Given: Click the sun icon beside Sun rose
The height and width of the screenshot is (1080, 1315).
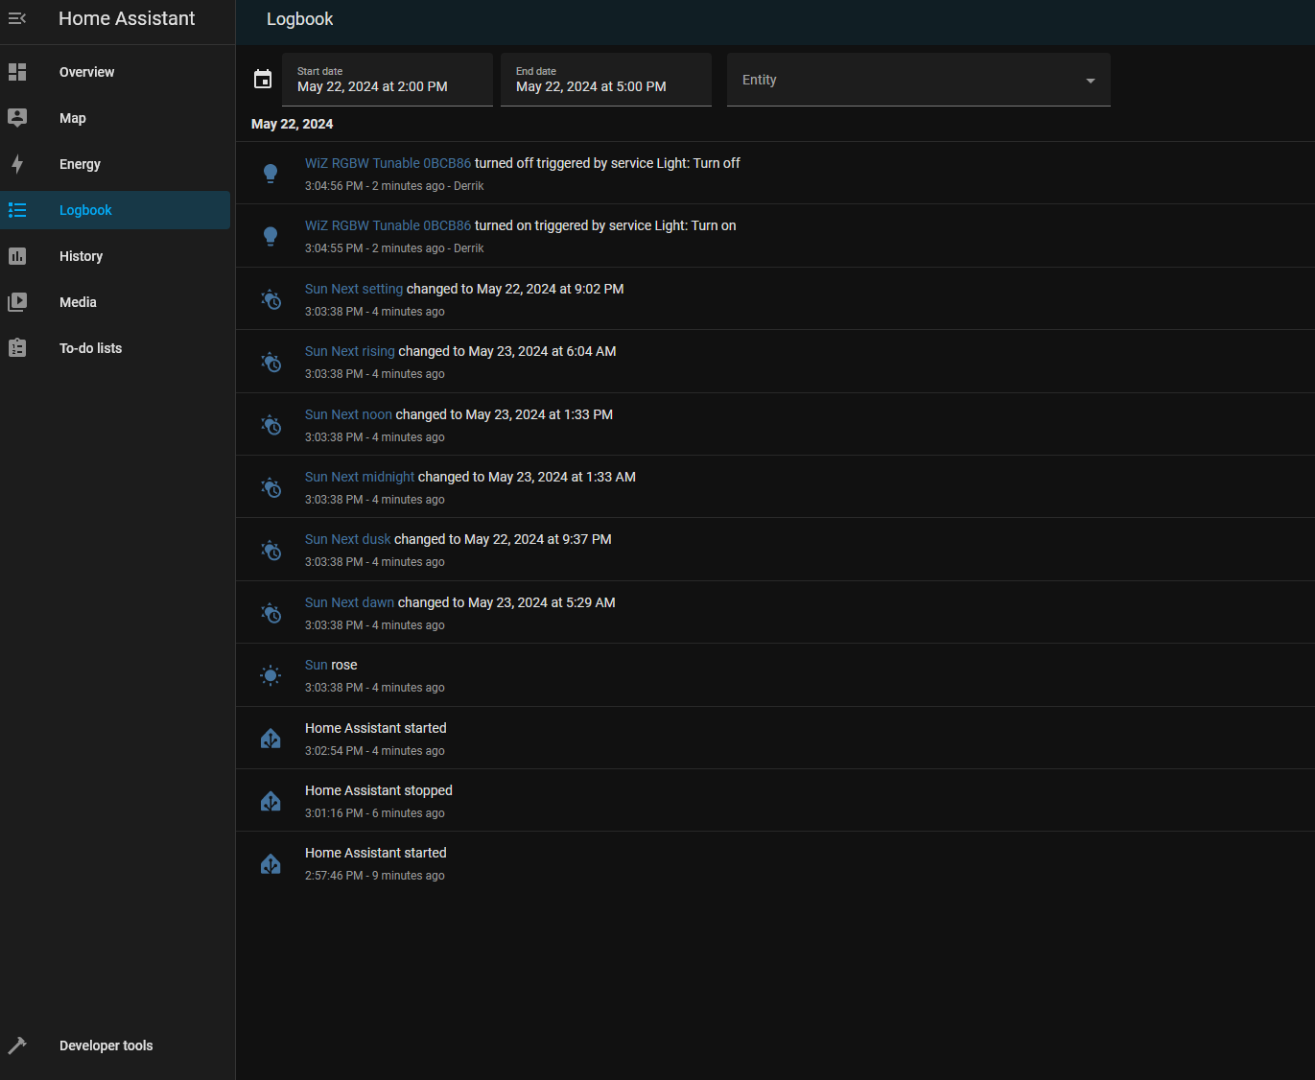Looking at the screenshot, I should coord(270,675).
